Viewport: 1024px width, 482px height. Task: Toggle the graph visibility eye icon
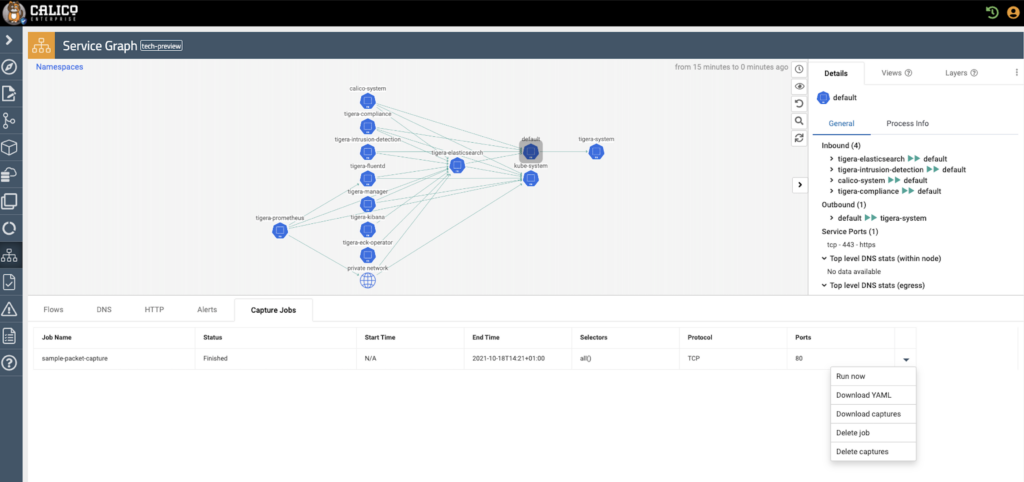(799, 86)
